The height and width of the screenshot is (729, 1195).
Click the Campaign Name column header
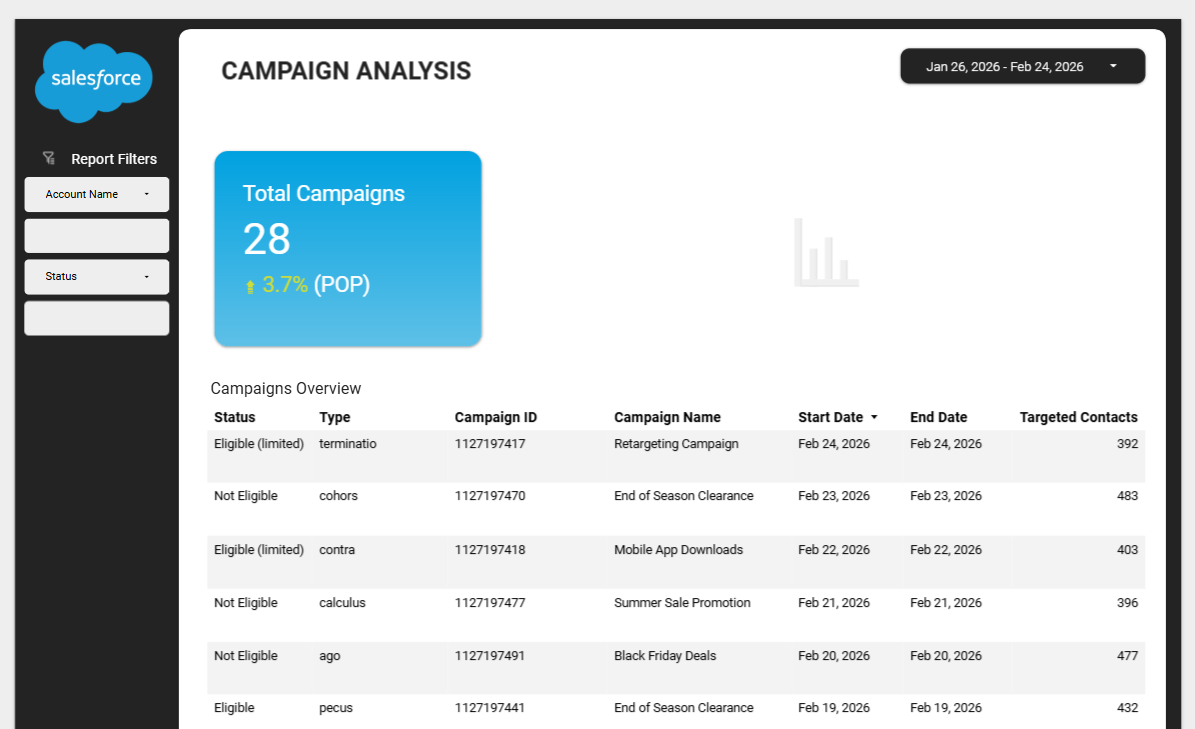[667, 417]
